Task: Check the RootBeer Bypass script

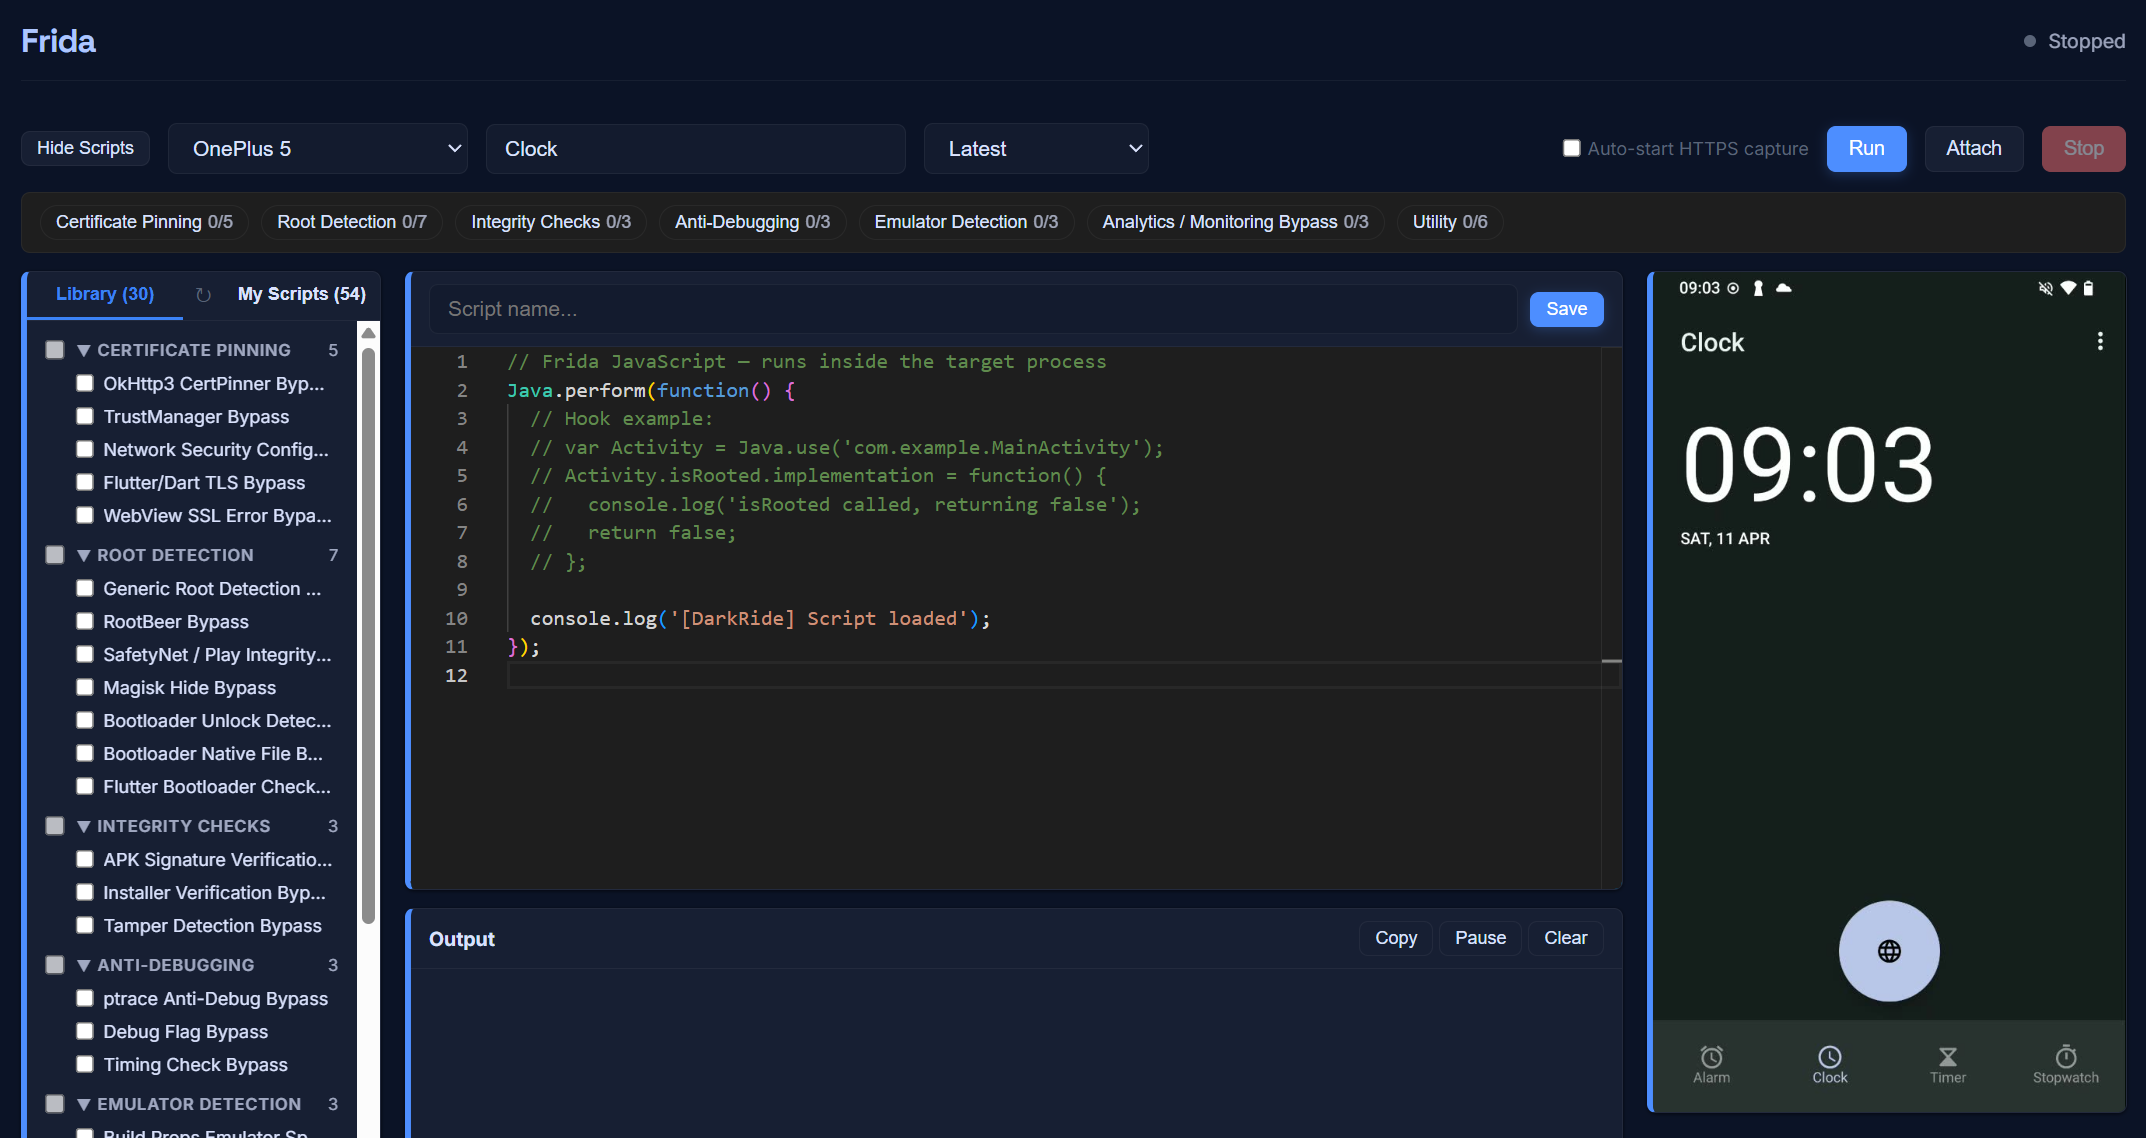Action: [x=85, y=621]
